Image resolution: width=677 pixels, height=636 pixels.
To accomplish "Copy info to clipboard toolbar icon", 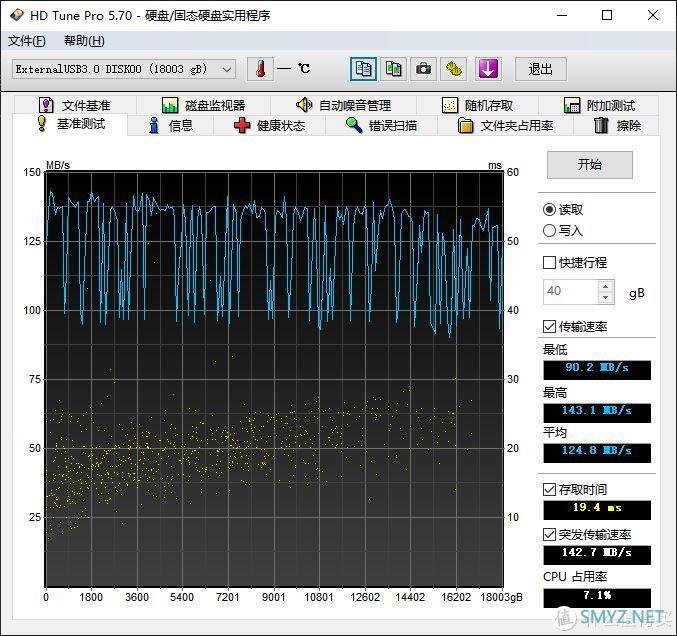I will click(363, 69).
